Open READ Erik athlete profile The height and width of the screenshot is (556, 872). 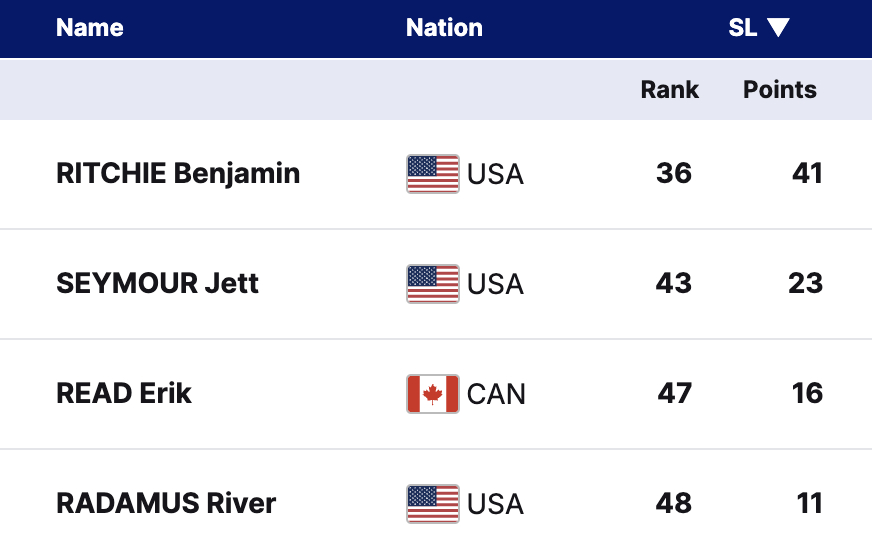124,393
